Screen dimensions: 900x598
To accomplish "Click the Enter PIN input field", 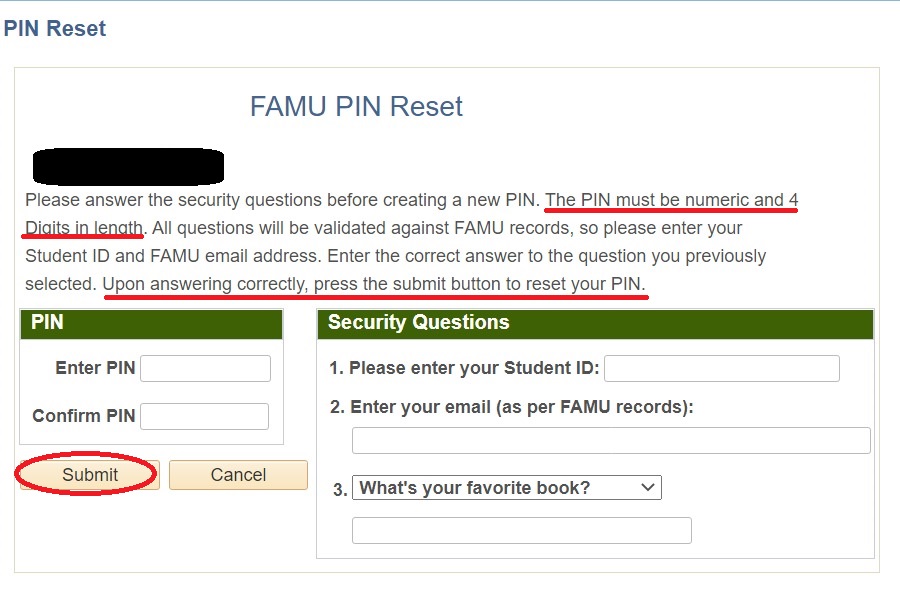I will click(205, 368).
